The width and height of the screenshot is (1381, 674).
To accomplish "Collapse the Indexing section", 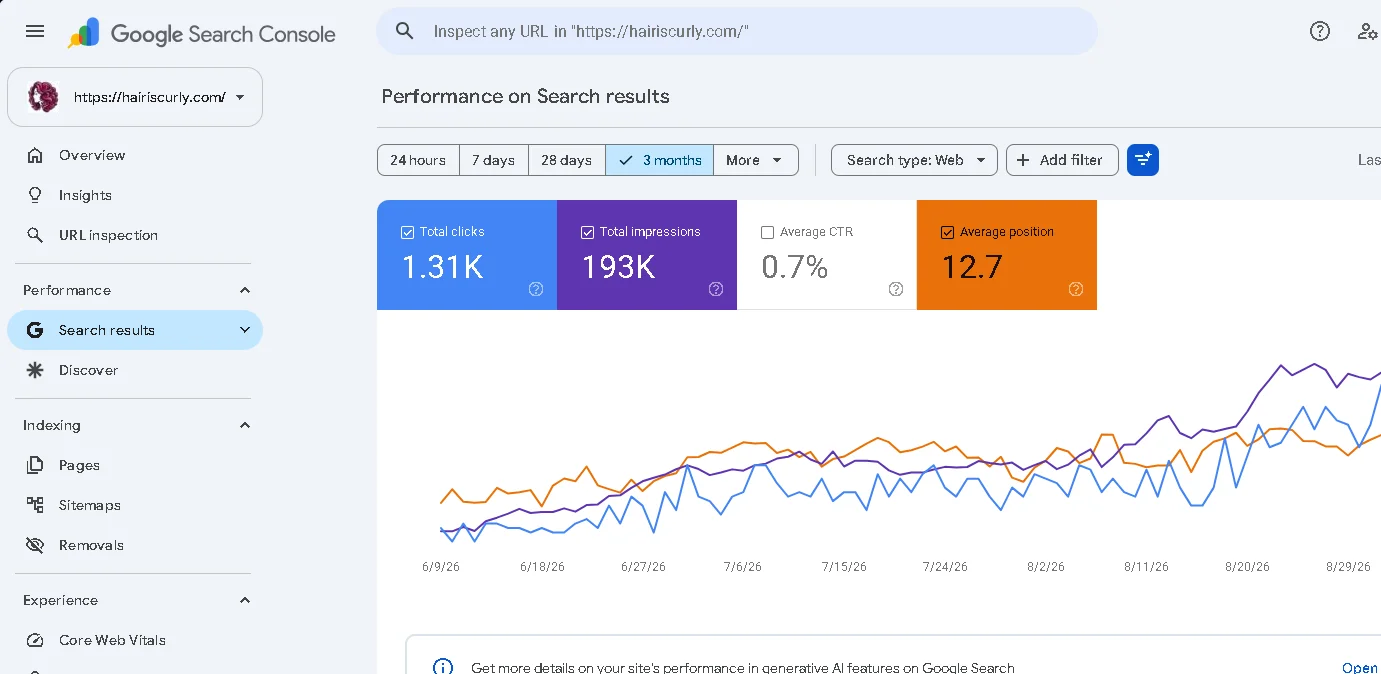I will pyautogui.click(x=245, y=425).
